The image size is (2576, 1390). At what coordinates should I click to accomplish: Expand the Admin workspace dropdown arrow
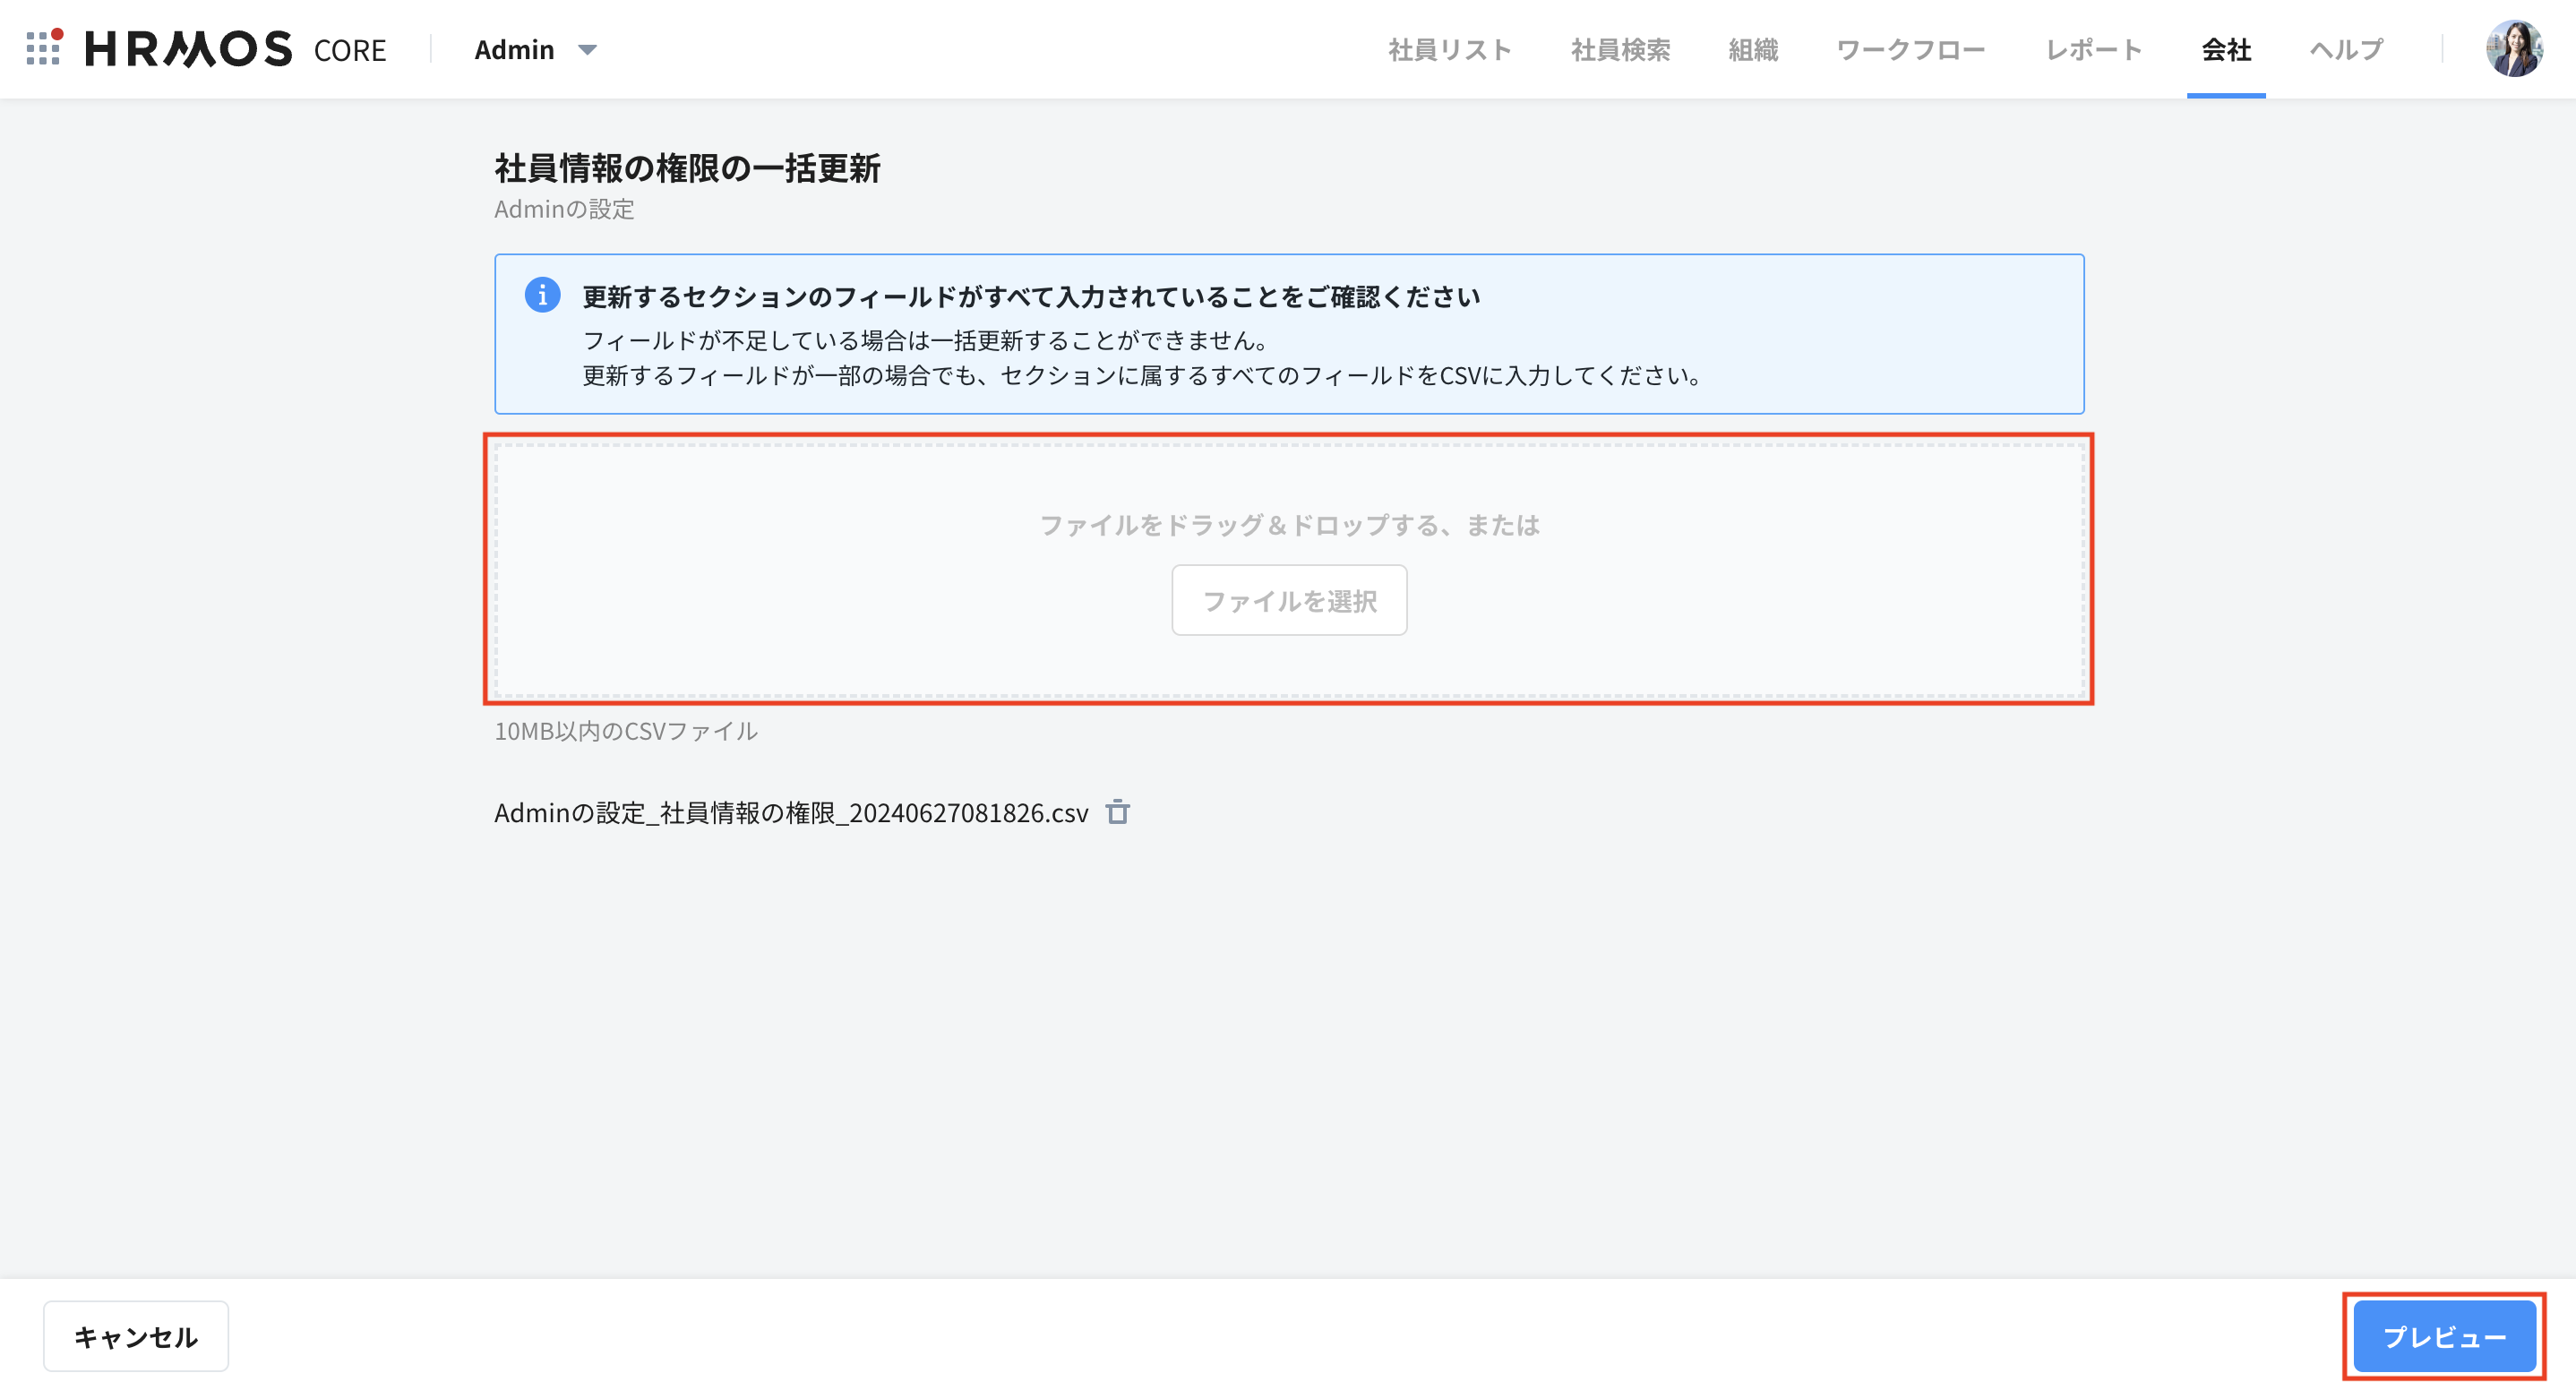(588, 49)
